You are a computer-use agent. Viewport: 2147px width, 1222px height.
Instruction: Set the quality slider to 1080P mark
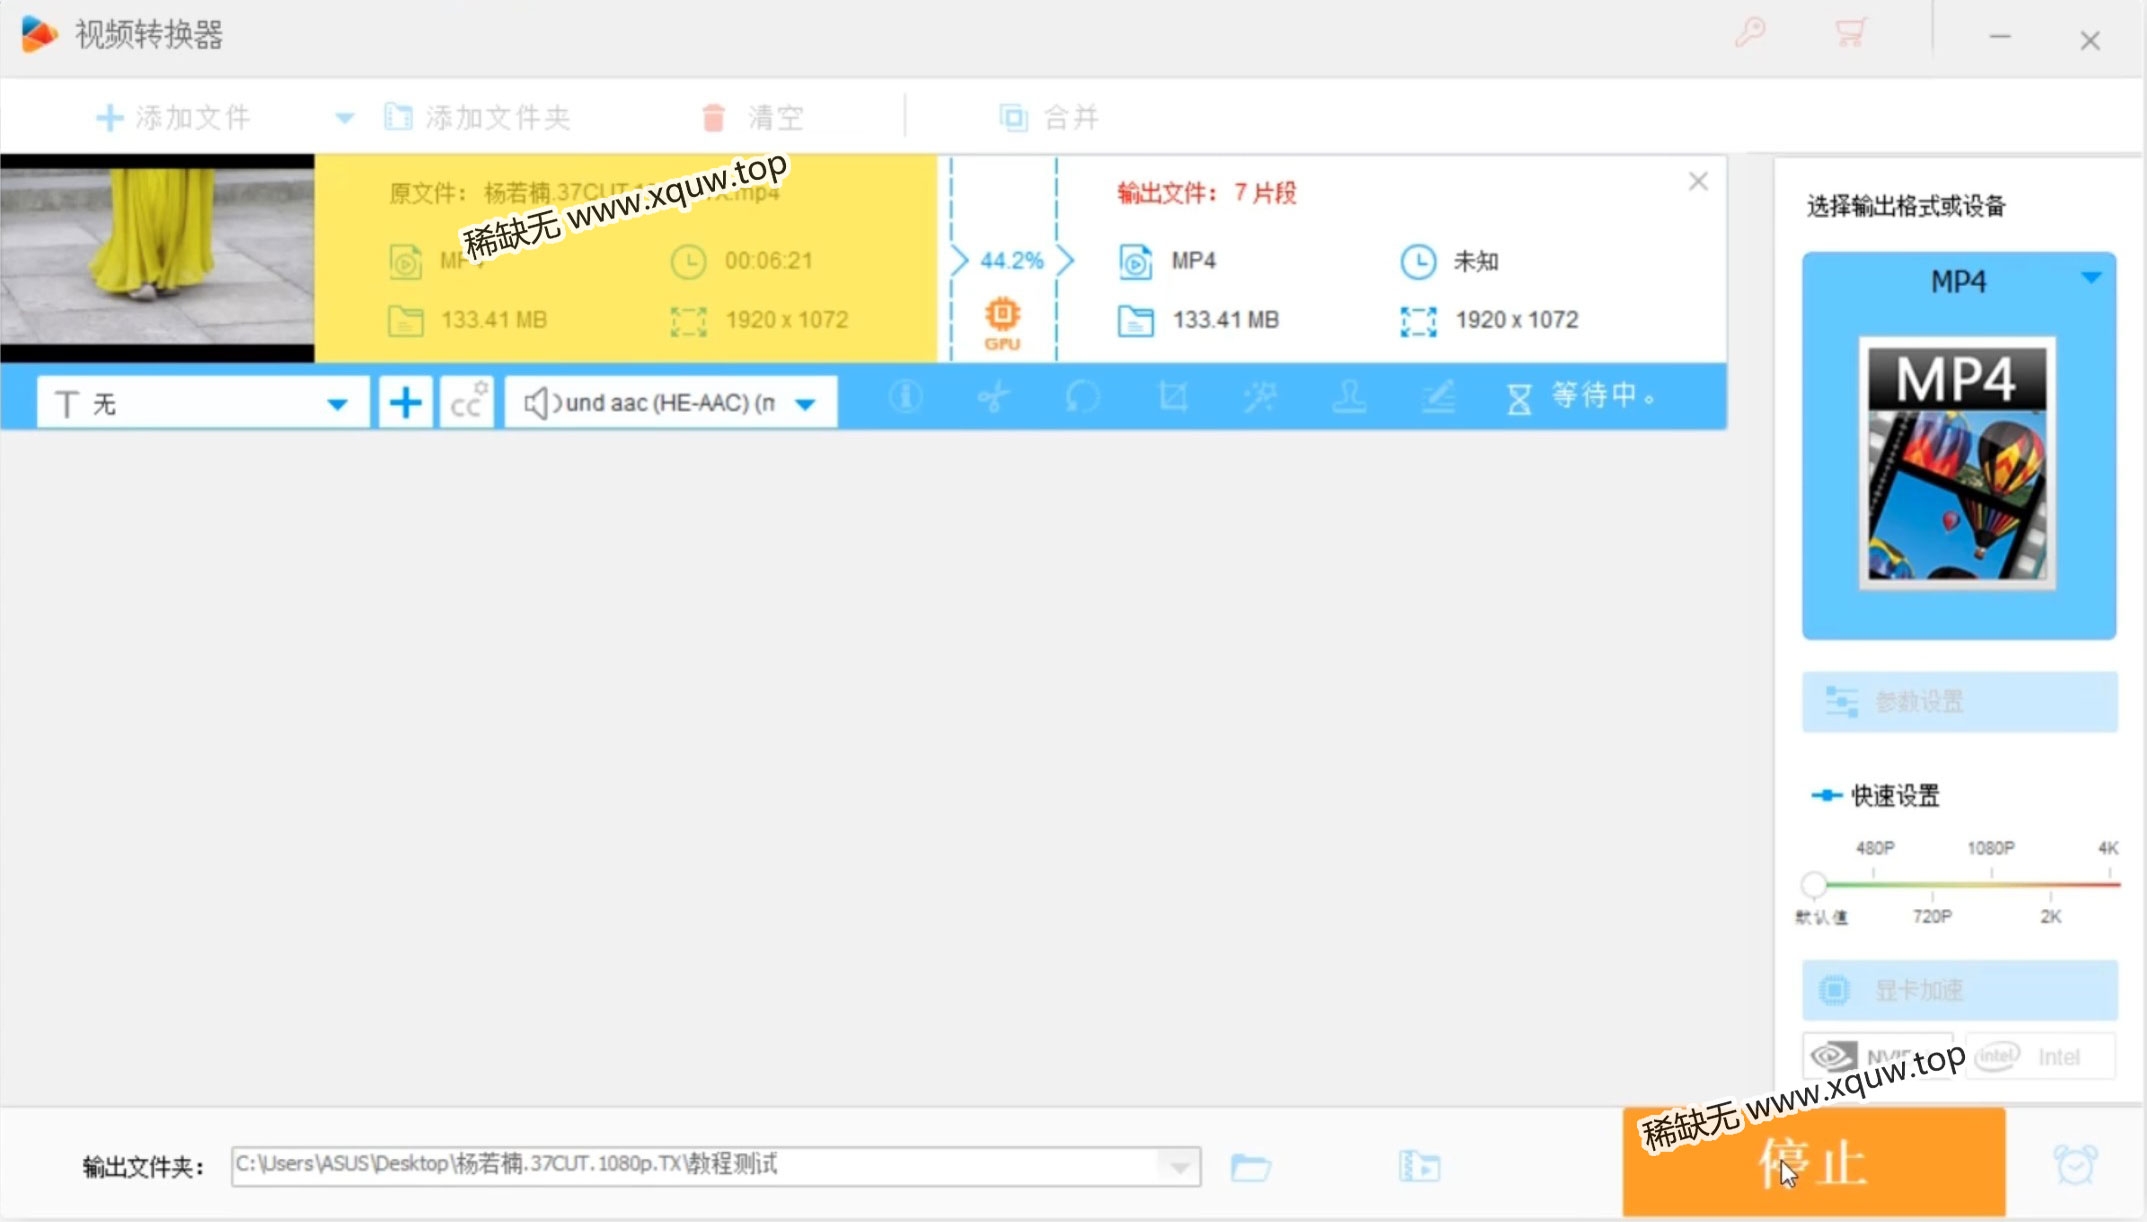point(1991,874)
